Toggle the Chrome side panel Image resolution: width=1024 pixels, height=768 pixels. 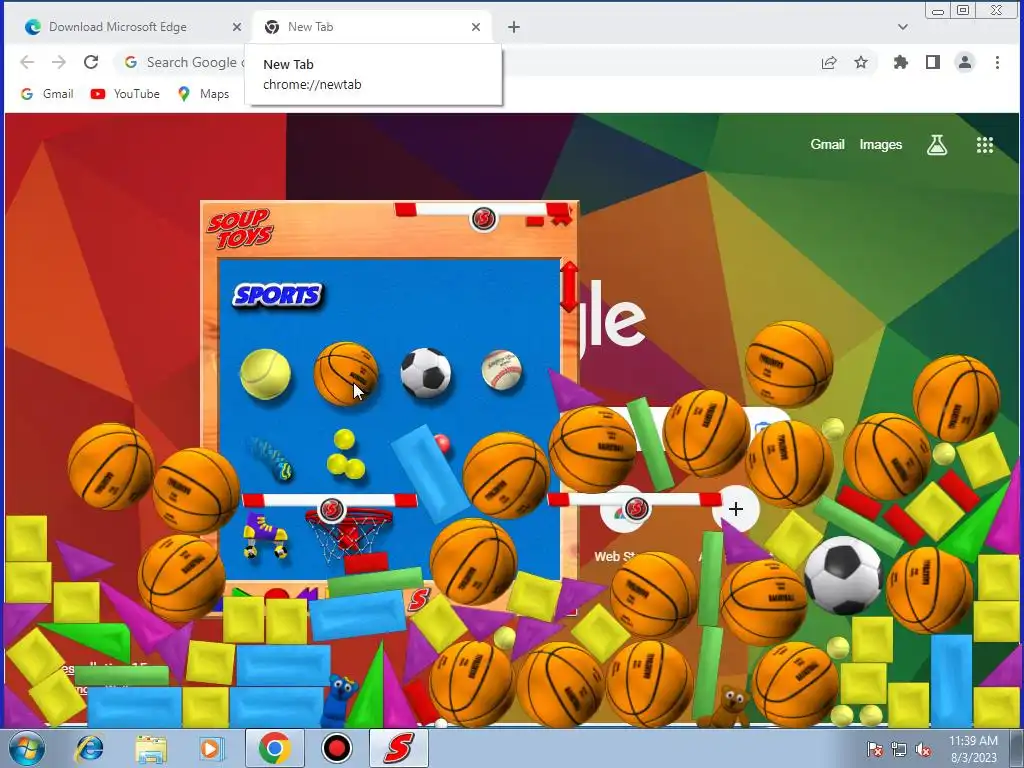pyautogui.click(x=933, y=62)
